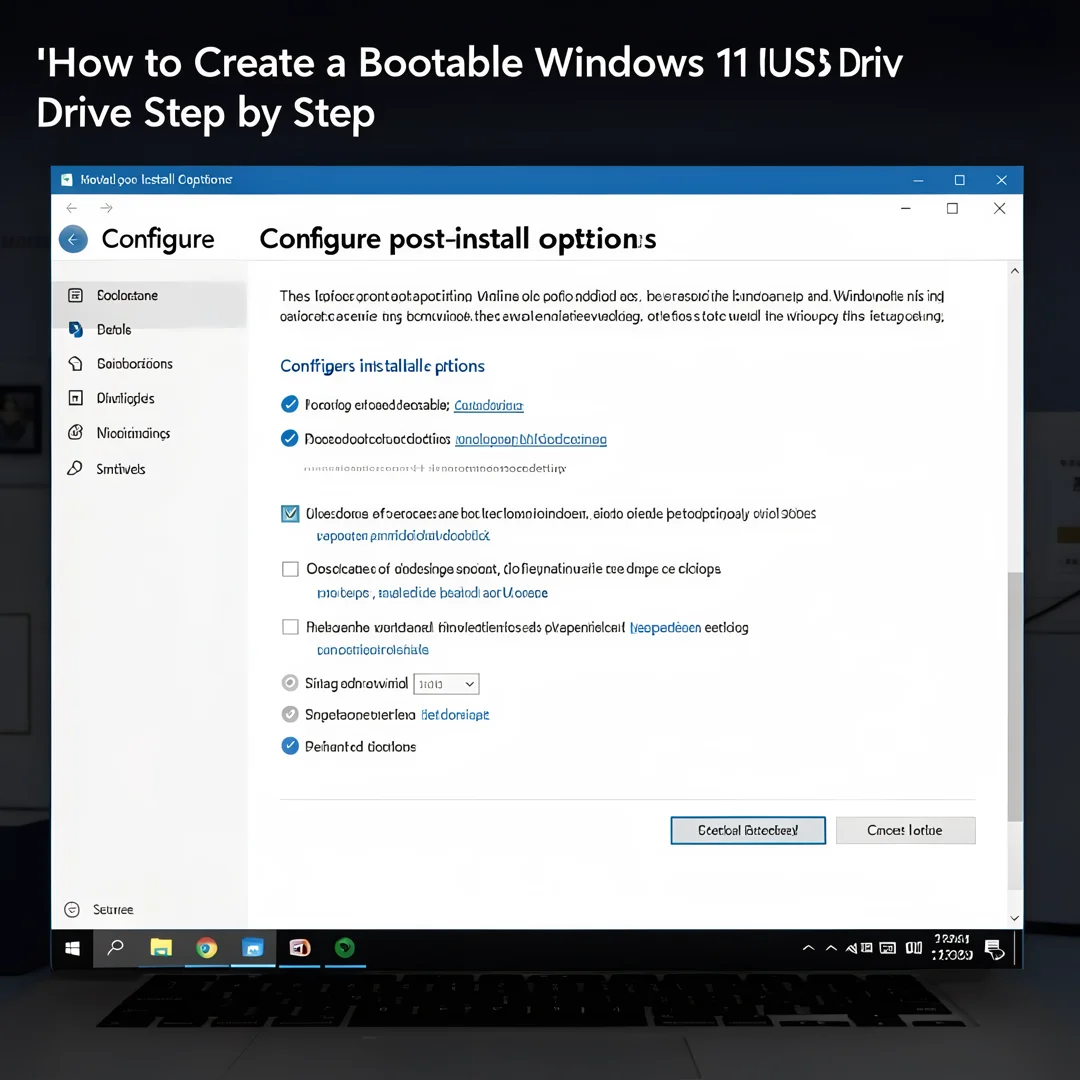Open the blue window app on taskbar
The width and height of the screenshot is (1080, 1080).
tap(253, 948)
